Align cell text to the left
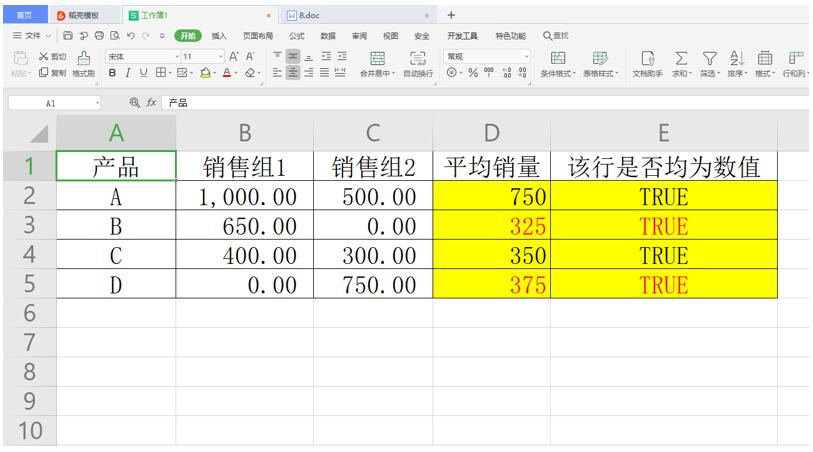 pos(277,73)
